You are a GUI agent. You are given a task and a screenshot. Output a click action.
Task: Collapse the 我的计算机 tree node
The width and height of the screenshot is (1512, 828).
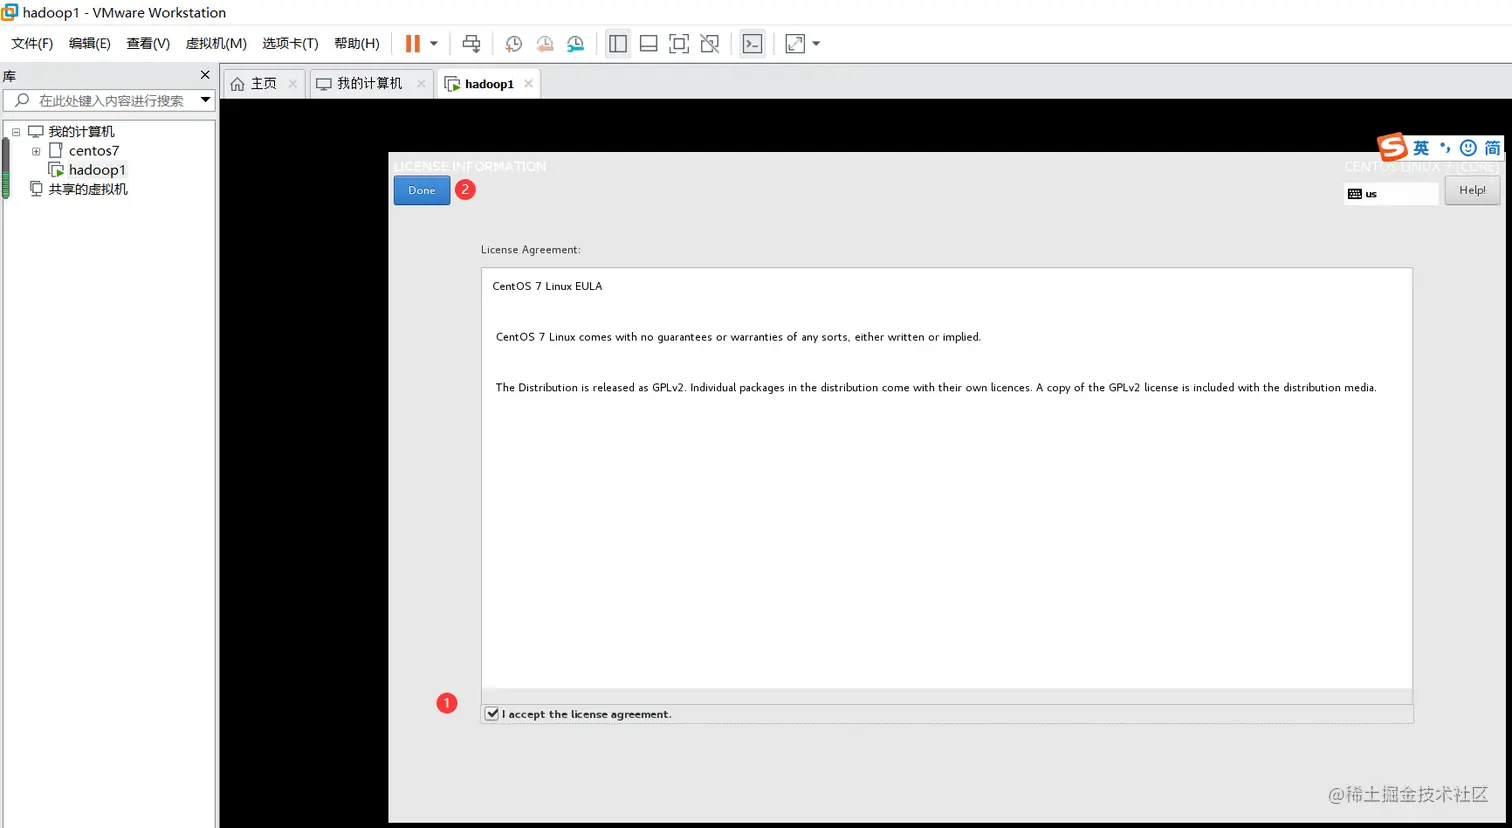click(16, 132)
